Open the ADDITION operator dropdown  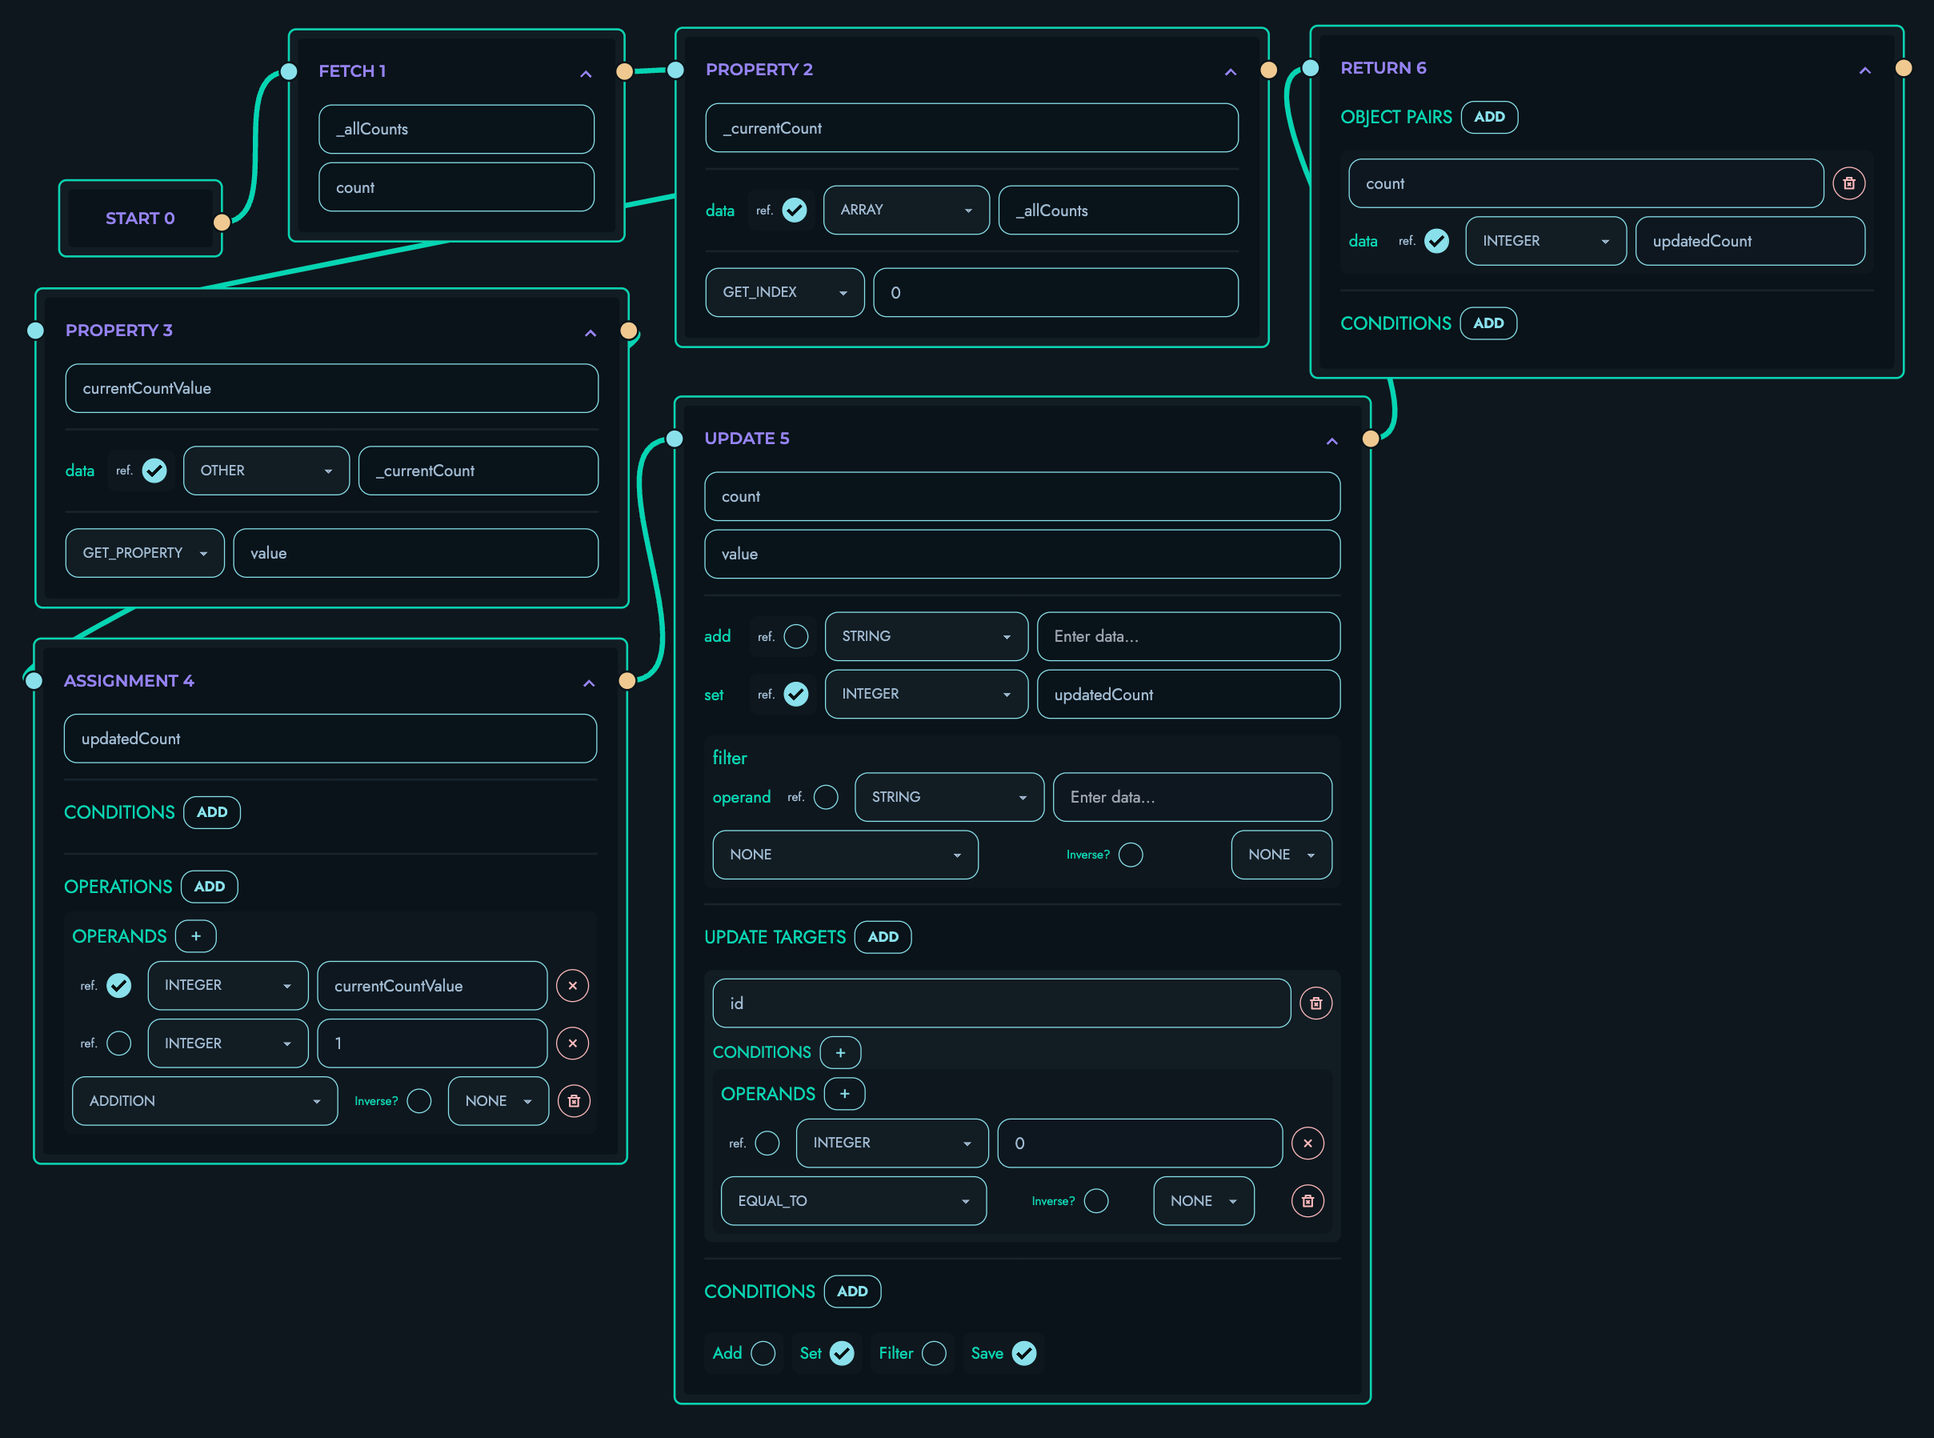coord(205,1101)
